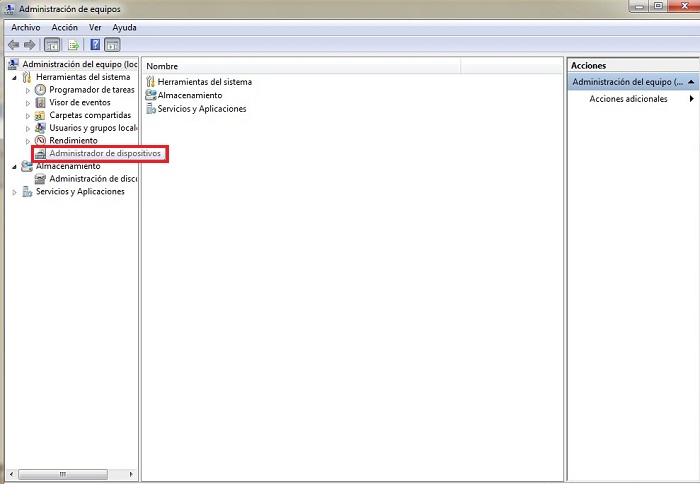The width and height of the screenshot is (700, 484).
Task: Click the Forward arrow toolbar icon
Action: [x=29, y=45]
